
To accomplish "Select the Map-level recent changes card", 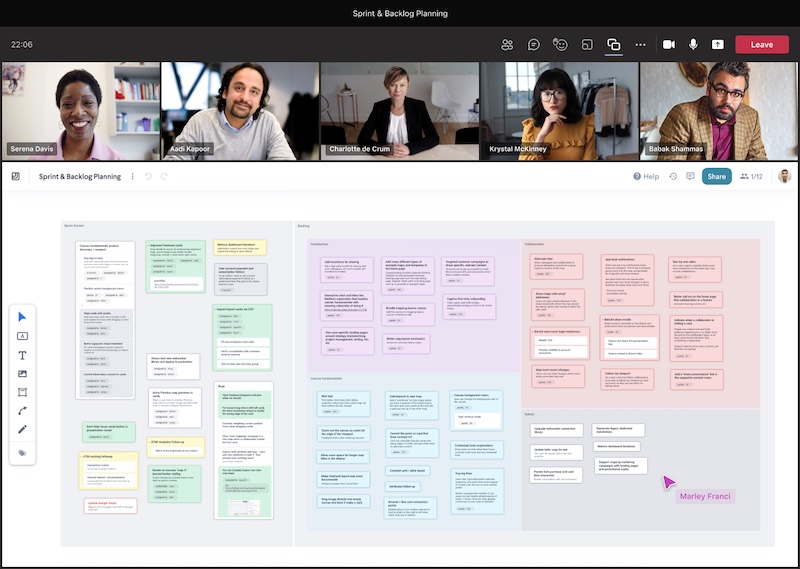I will [x=558, y=376].
